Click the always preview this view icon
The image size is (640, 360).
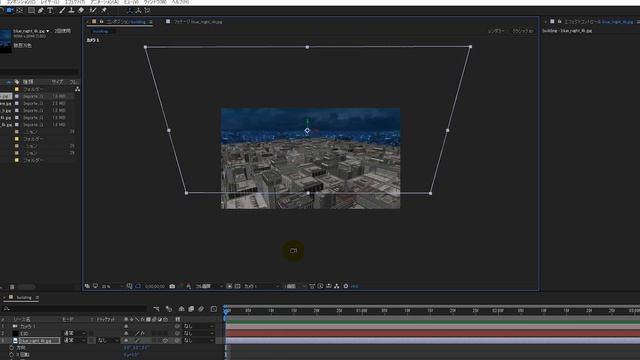(x=87, y=286)
